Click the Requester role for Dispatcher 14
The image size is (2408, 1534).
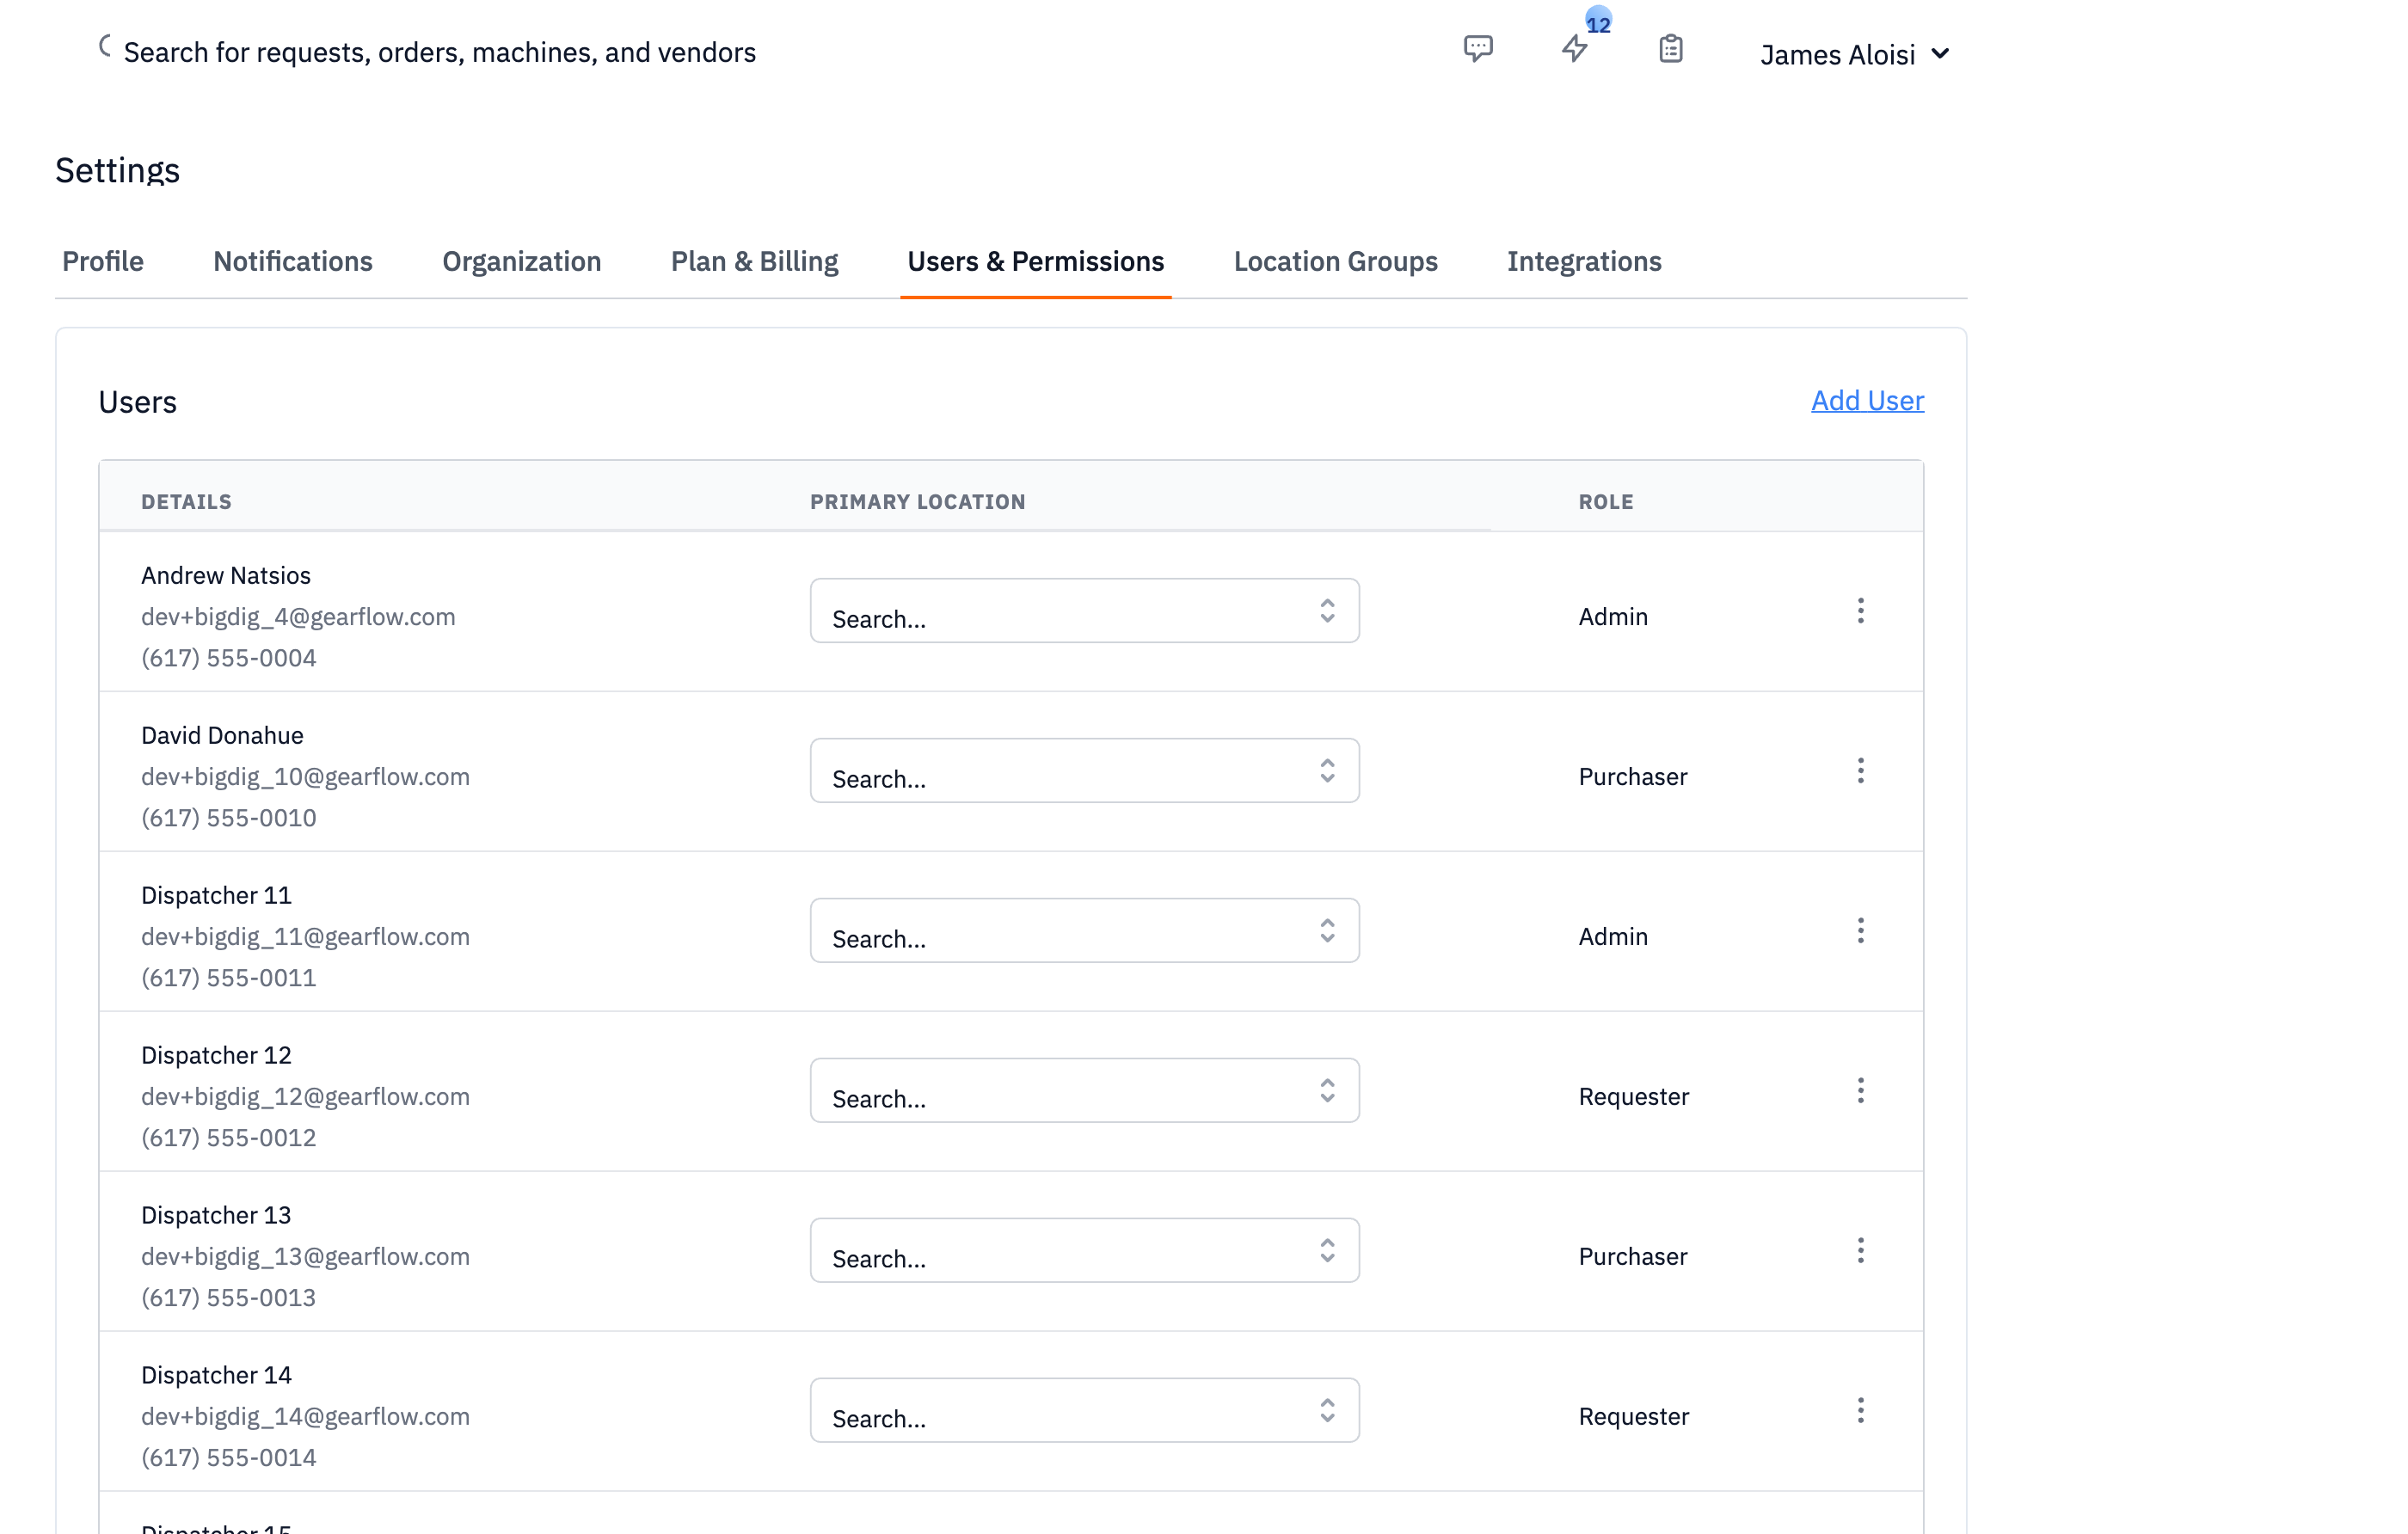pyautogui.click(x=1634, y=1417)
